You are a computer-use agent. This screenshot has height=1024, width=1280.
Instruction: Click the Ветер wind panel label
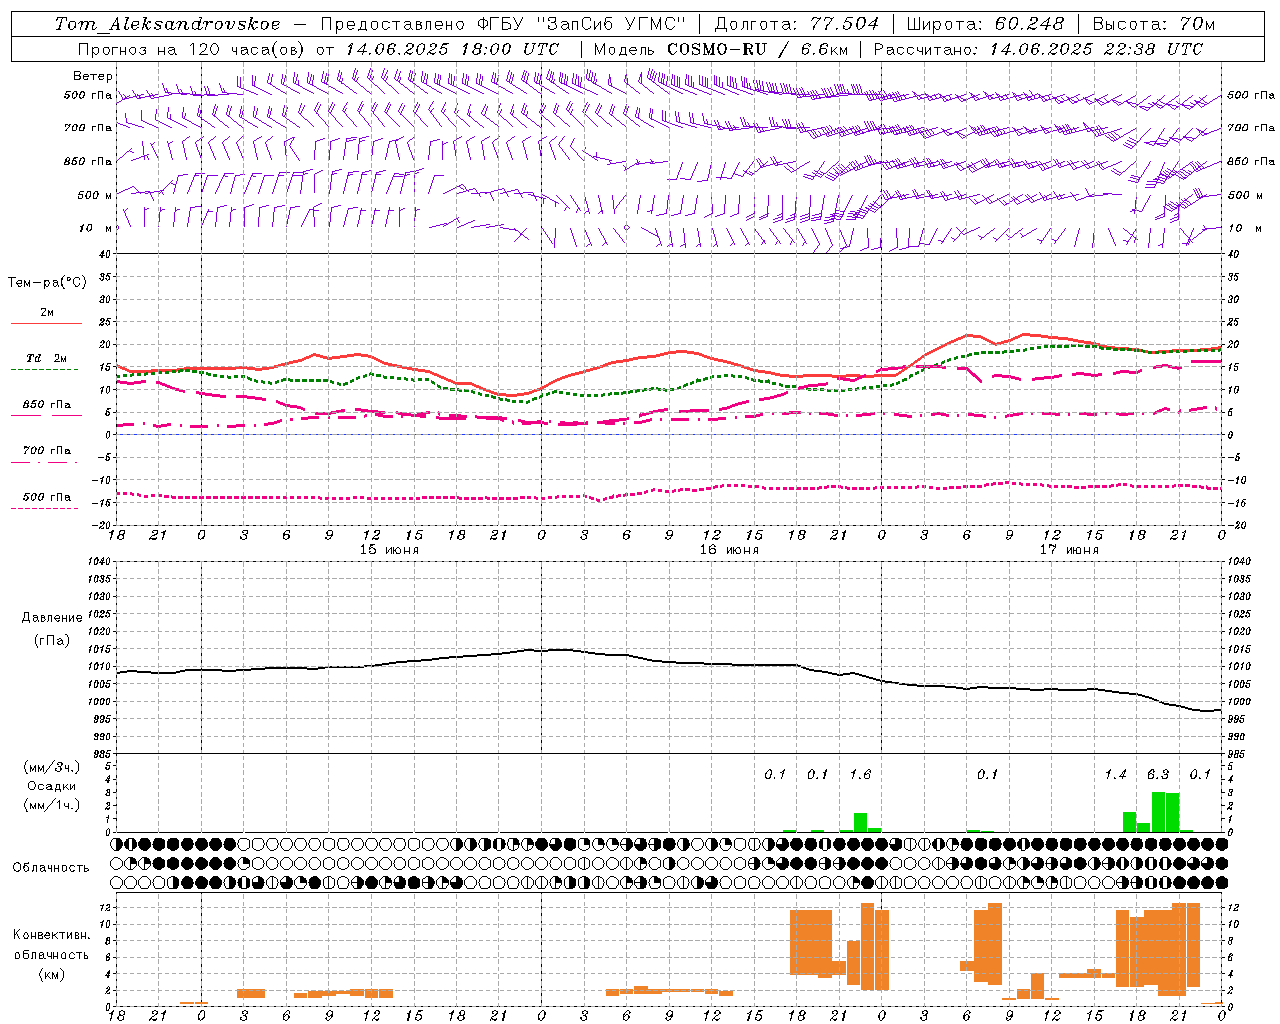tap(93, 76)
